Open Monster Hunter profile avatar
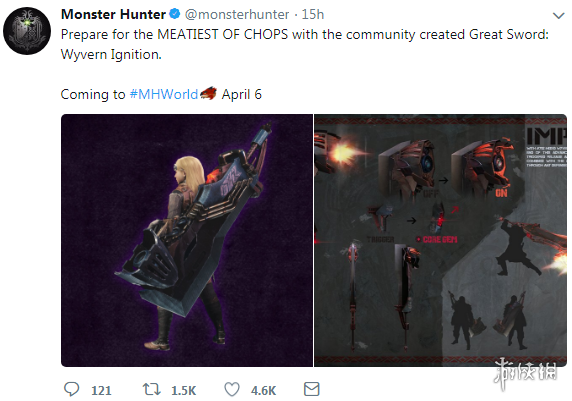The image size is (572, 401). pyautogui.click(x=27, y=31)
